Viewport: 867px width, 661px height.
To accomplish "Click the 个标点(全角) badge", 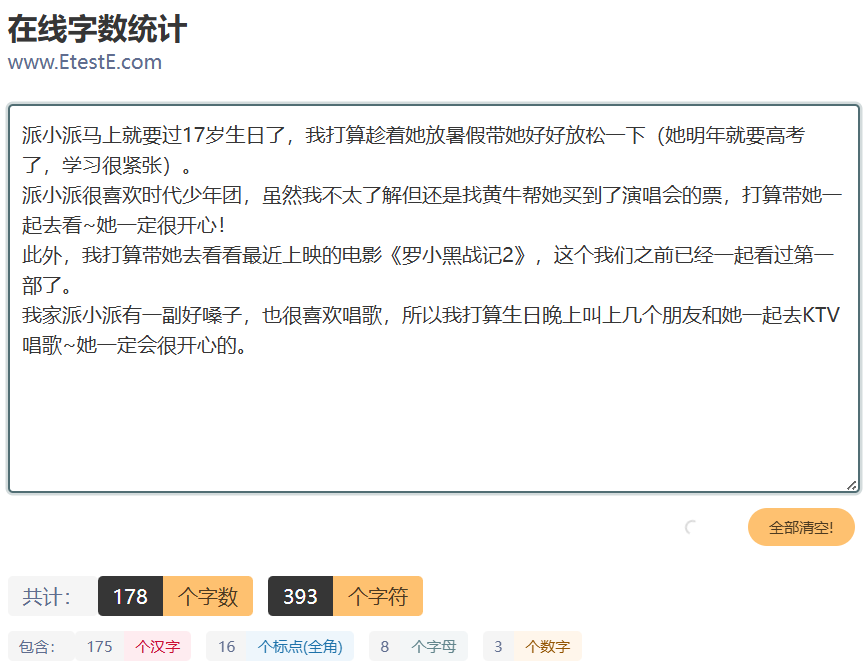I will [x=300, y=646].
